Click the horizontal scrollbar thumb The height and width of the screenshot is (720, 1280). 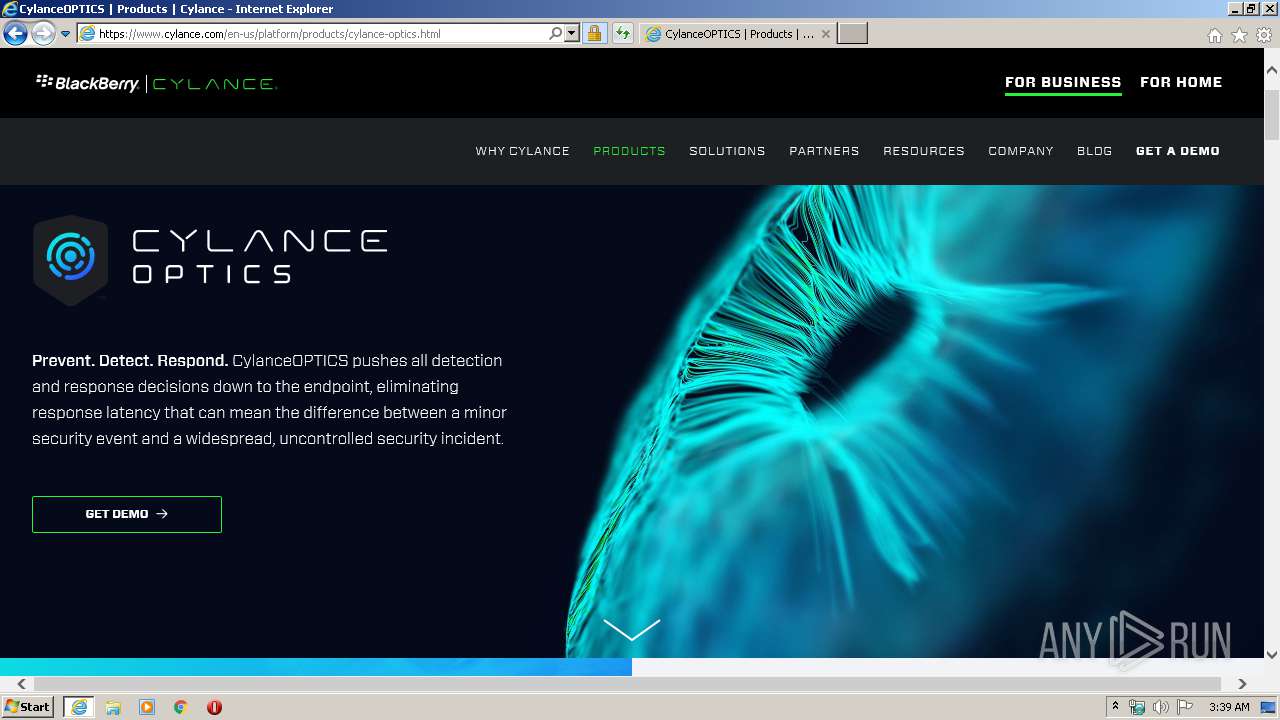(627, 684)
